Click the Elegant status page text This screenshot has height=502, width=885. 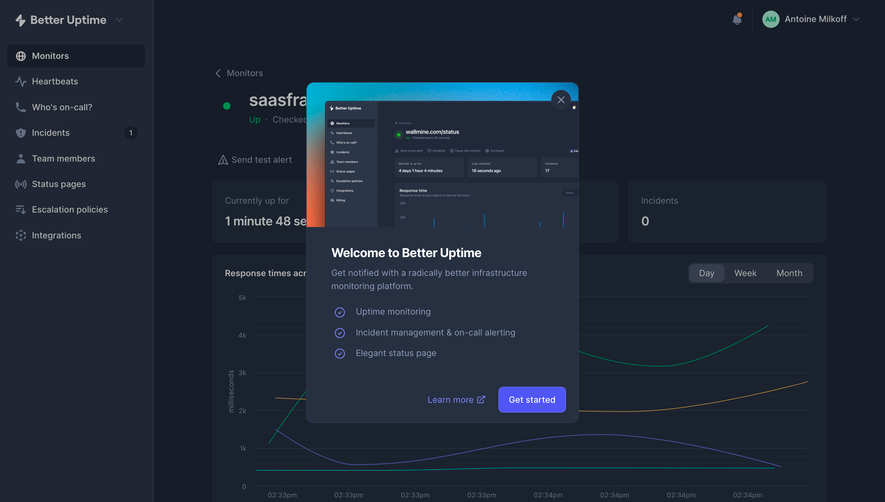coord(396,353)
